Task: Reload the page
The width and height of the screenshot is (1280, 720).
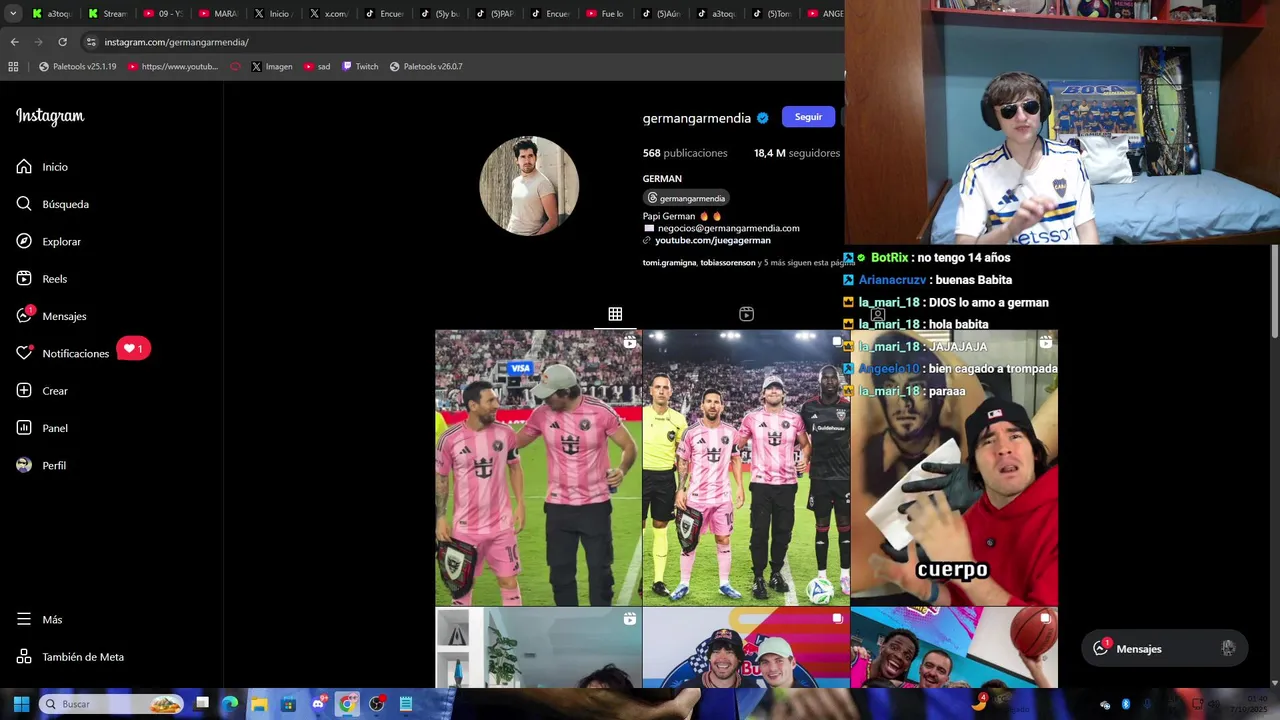Action: click(x=62, y=42)
